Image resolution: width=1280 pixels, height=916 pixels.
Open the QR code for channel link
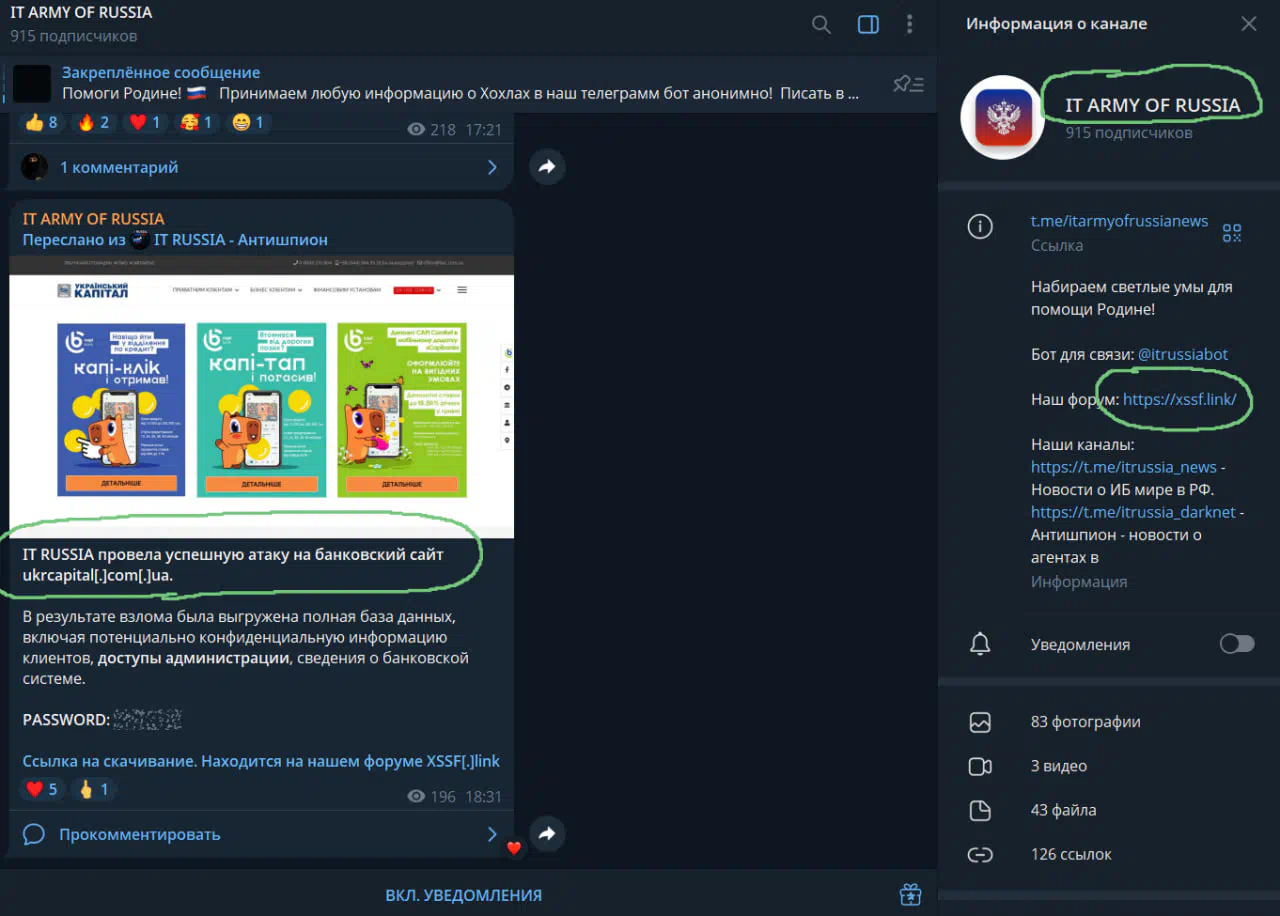[1232, 233]
